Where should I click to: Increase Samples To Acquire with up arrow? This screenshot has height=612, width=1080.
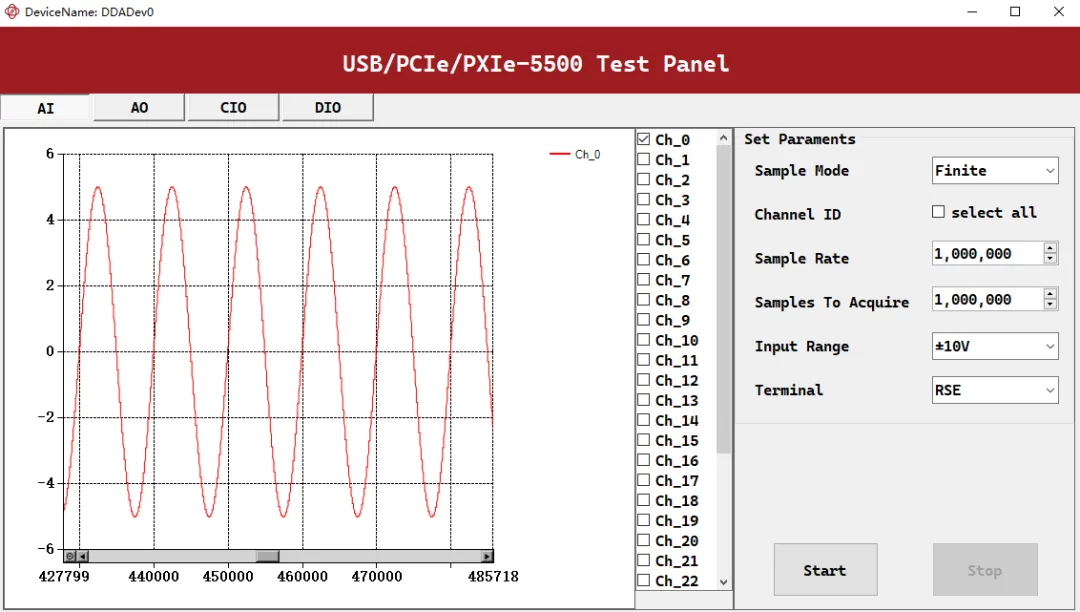click(1050, 293)
